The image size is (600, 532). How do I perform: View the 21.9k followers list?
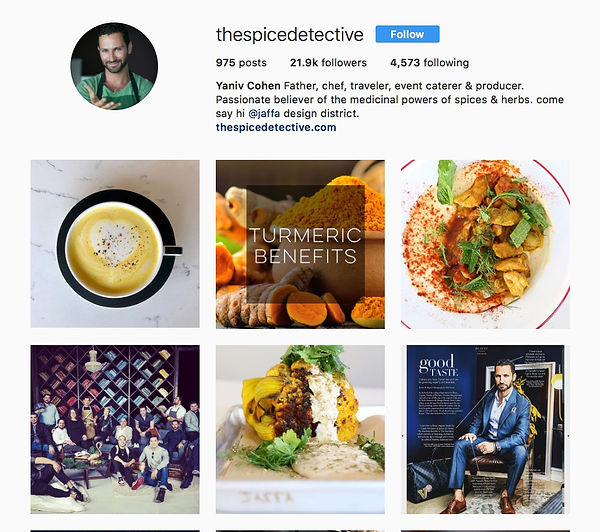click(328, 63)
